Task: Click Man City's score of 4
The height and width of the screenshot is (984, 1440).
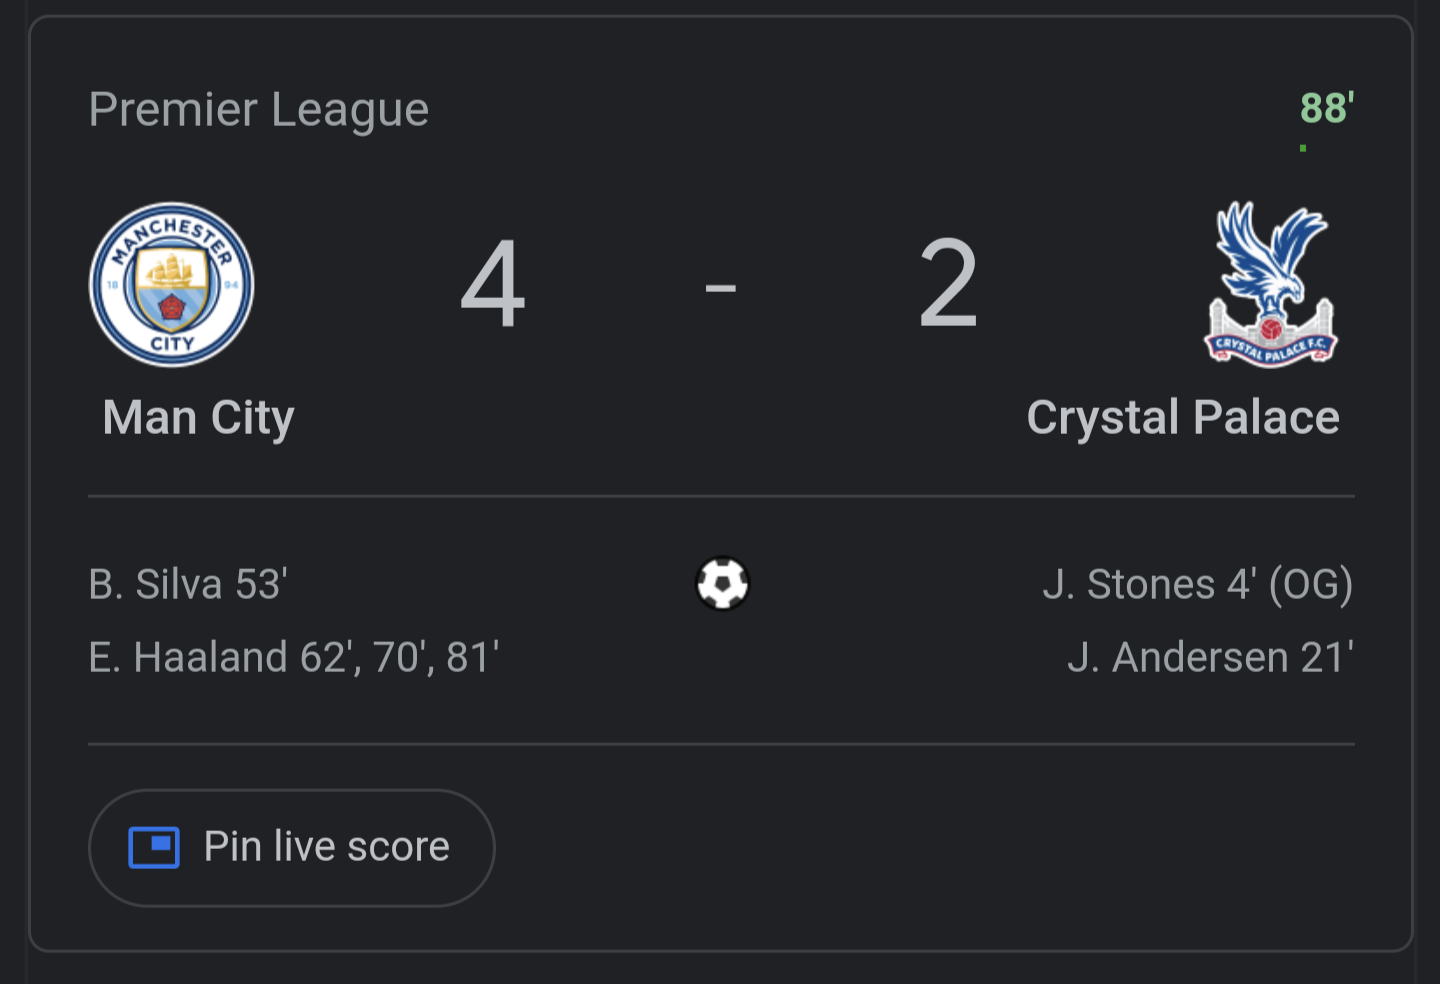Action: click(493, 285)
